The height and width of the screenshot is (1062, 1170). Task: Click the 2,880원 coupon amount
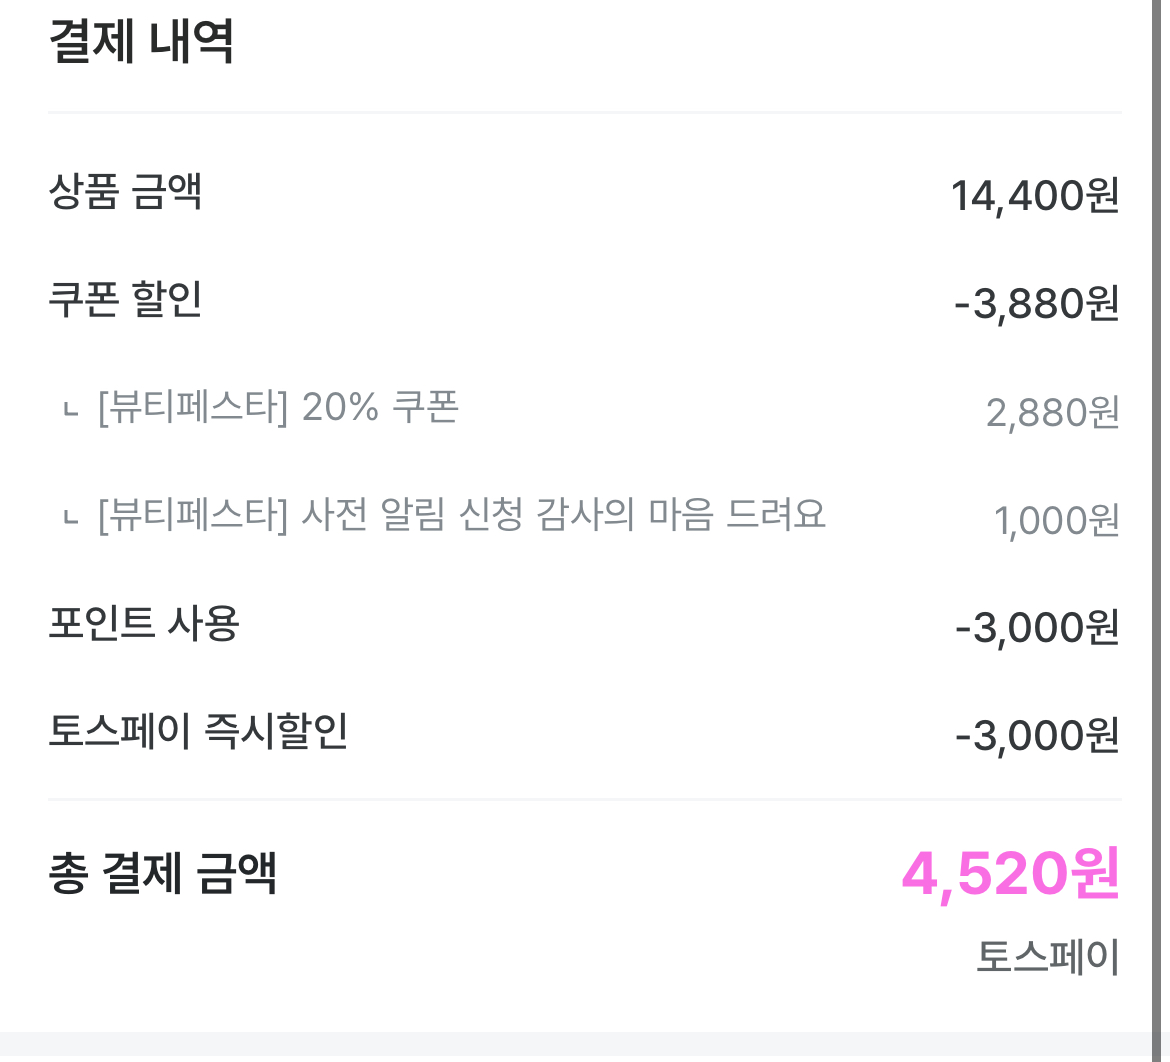tap(1052, 413)
